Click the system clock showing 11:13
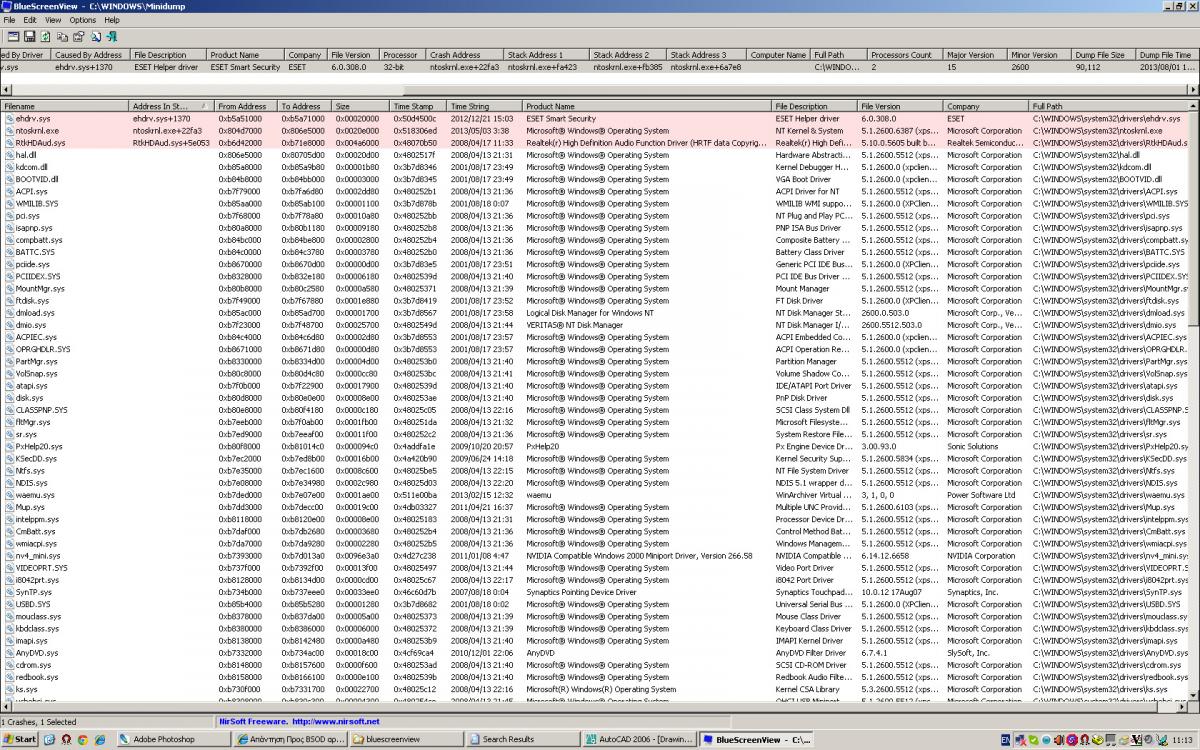The image size is (1200, 750). (x=1184, y=739)
